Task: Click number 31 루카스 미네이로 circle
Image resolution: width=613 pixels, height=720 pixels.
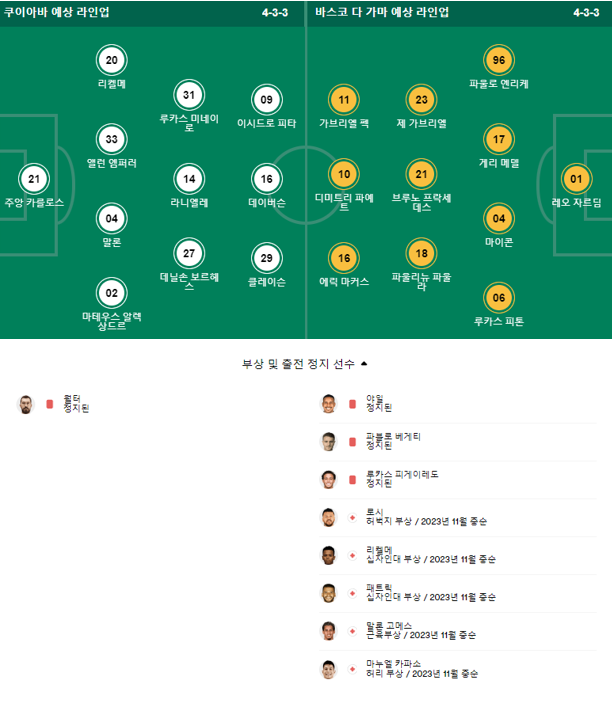Action: [x=189, y=95]
